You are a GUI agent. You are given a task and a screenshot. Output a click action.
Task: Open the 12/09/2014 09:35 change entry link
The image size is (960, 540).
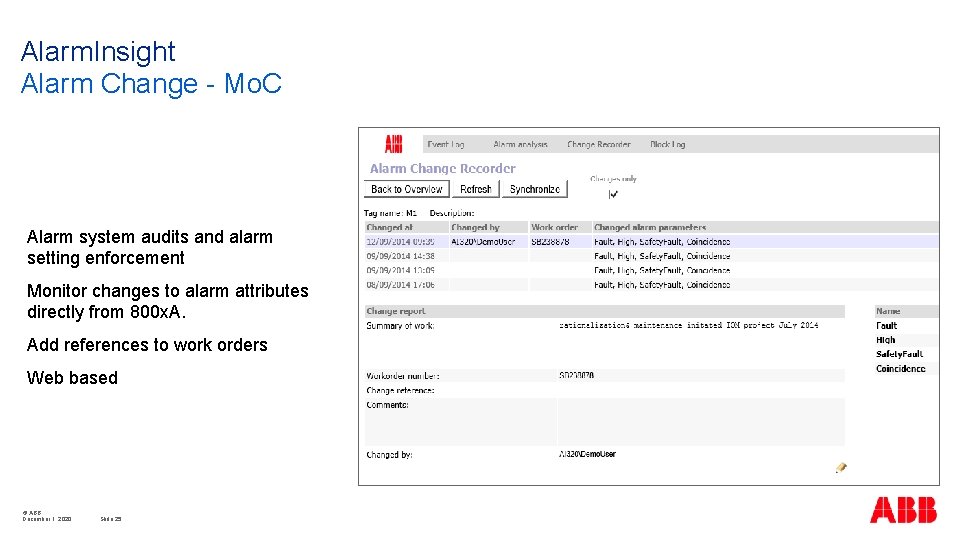(400, 242)
